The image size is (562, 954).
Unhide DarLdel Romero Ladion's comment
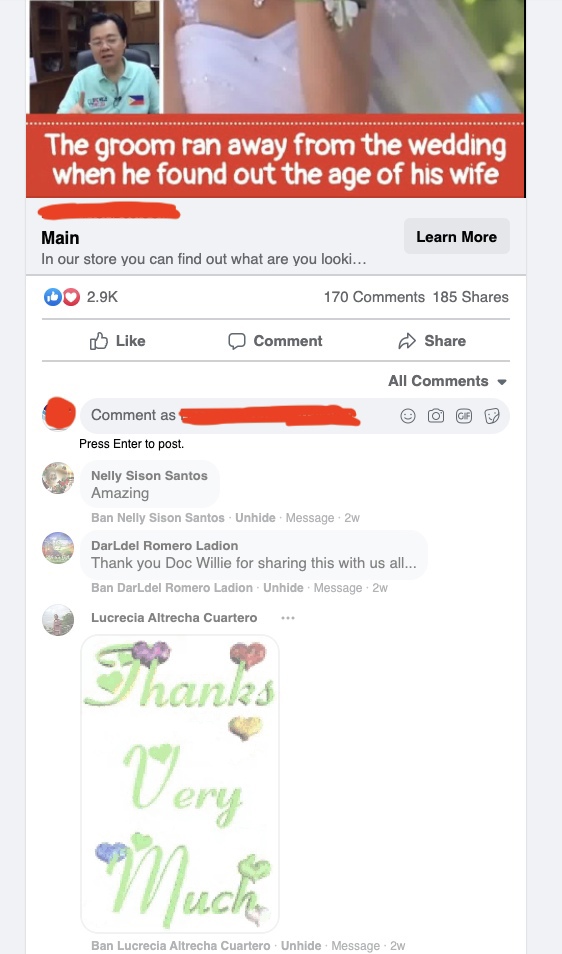click(x=283, y=588)
